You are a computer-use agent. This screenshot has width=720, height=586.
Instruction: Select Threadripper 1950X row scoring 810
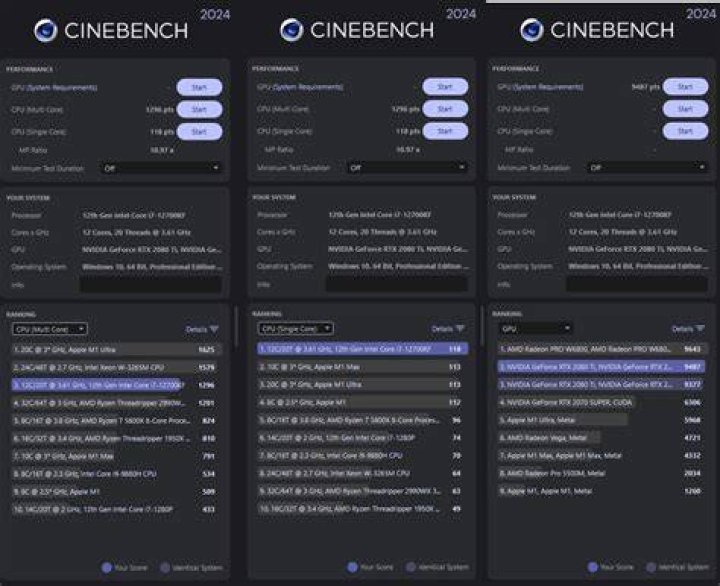[117, 439]
